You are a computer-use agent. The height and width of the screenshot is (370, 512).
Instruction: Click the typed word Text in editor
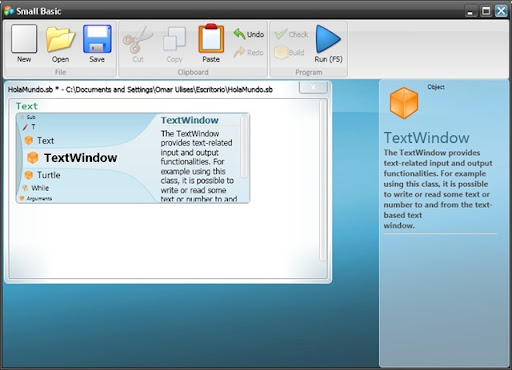27,106
